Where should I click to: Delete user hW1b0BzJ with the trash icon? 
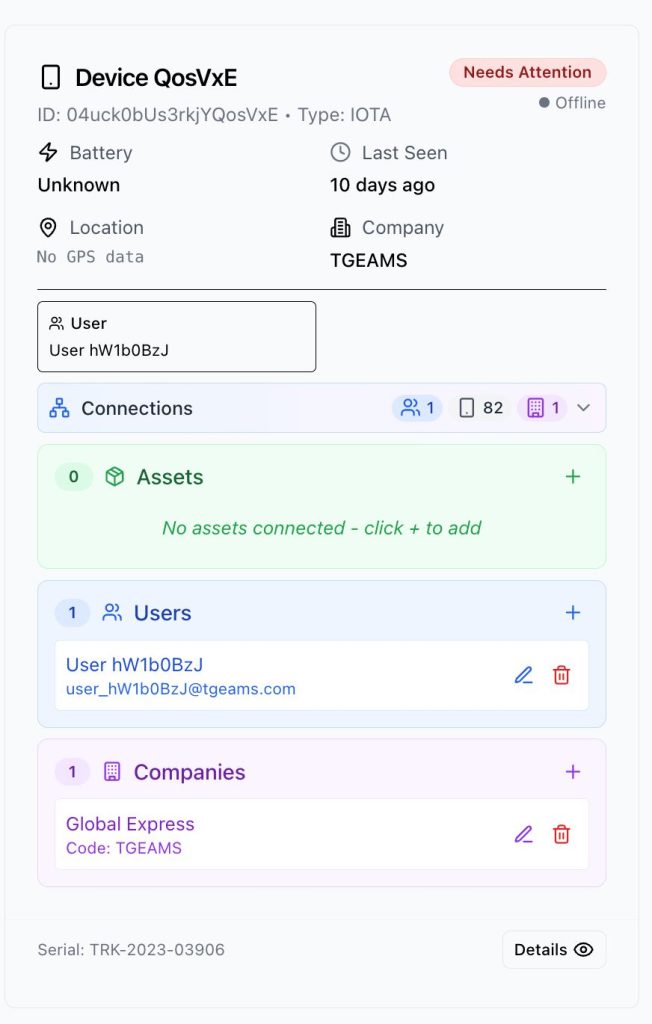coord(561,675)
